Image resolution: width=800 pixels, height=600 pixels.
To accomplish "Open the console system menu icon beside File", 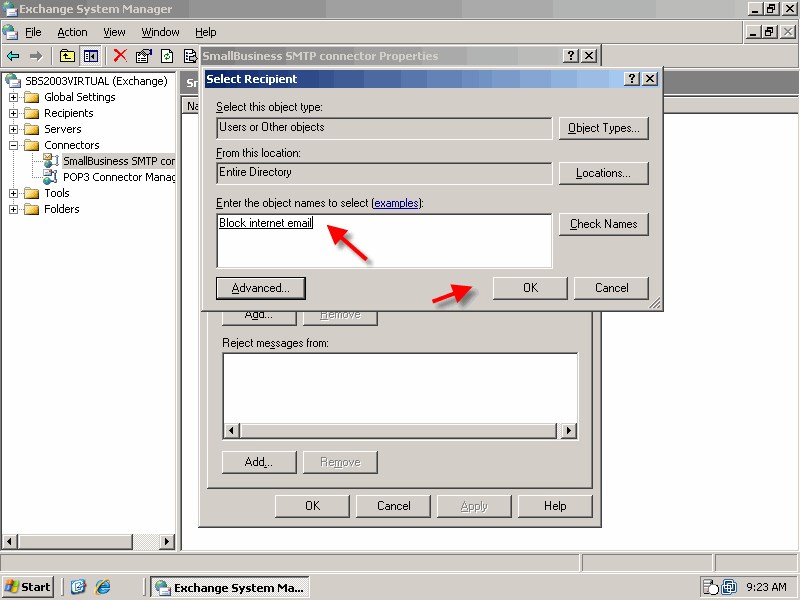I will [10, 32].
